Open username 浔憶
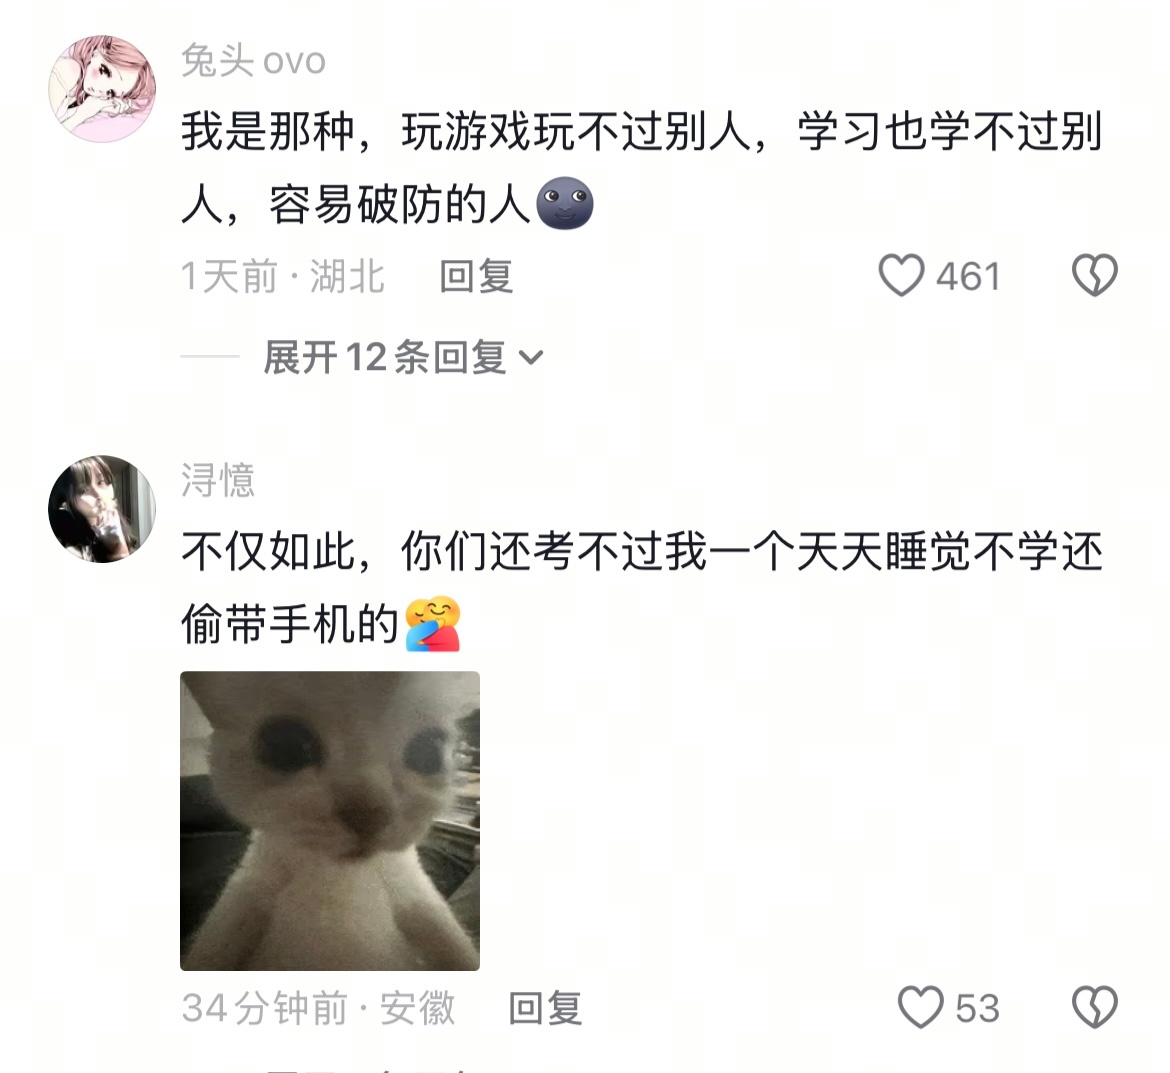 pos(218,480)
